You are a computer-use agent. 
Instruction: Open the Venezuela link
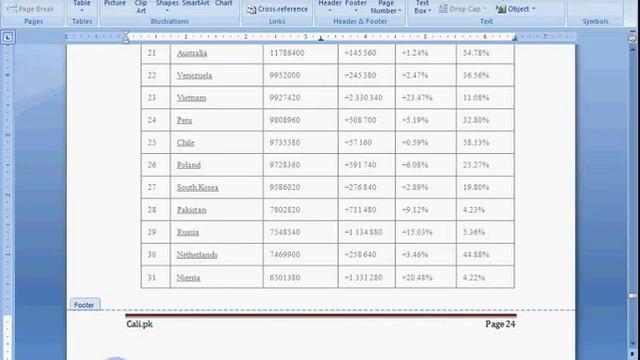tap(194, 76)
